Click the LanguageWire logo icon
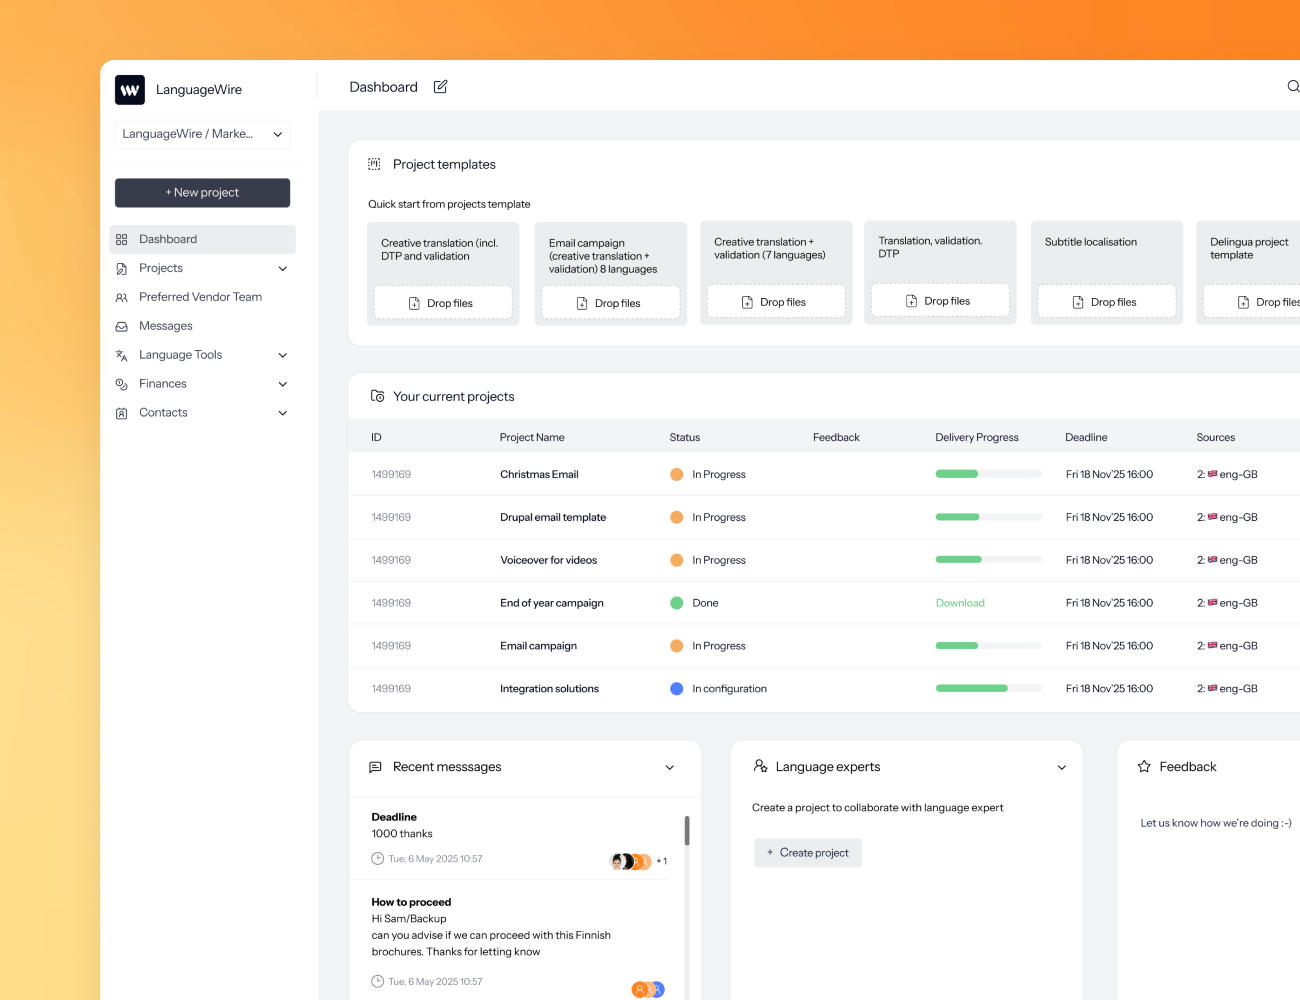Image resolution: width=1300 pixels, height=1000 pixels. (130, 90)
